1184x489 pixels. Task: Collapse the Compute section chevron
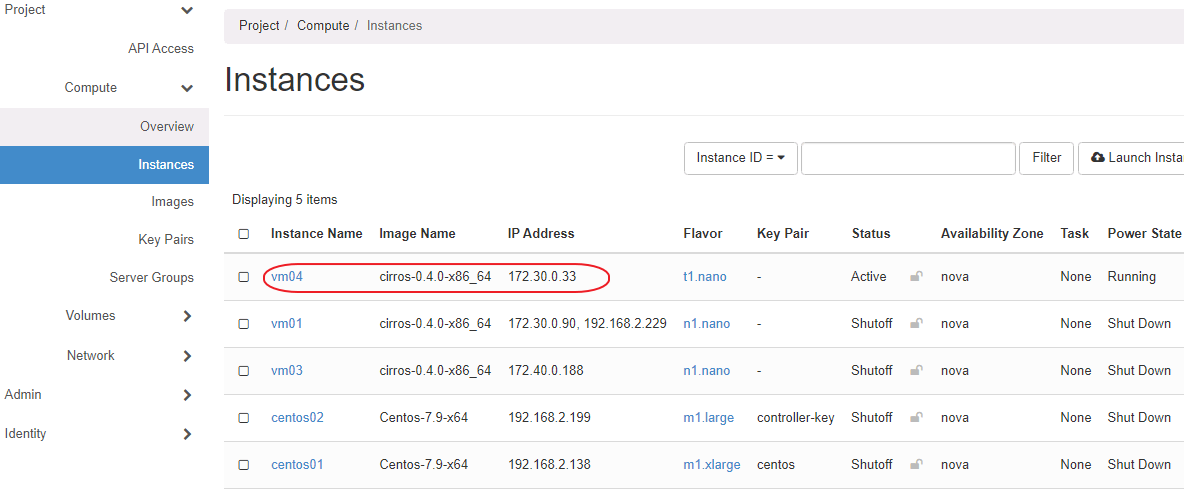(187, 88)
